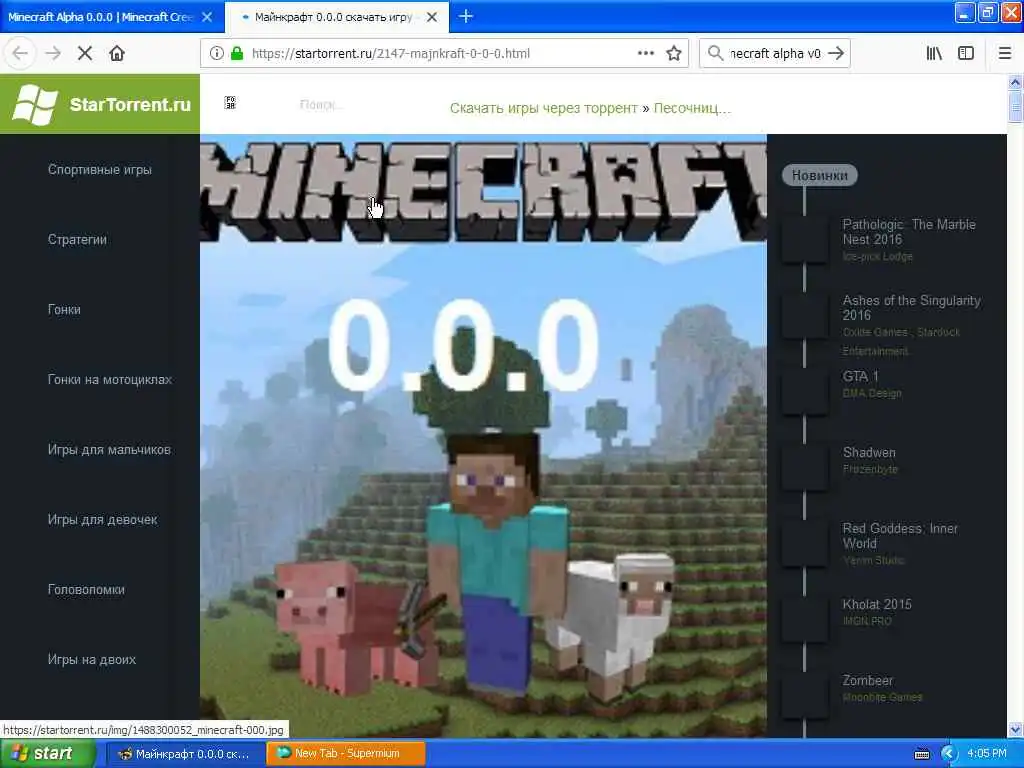Open the Игры на двоих category

[x=91, y=660]
